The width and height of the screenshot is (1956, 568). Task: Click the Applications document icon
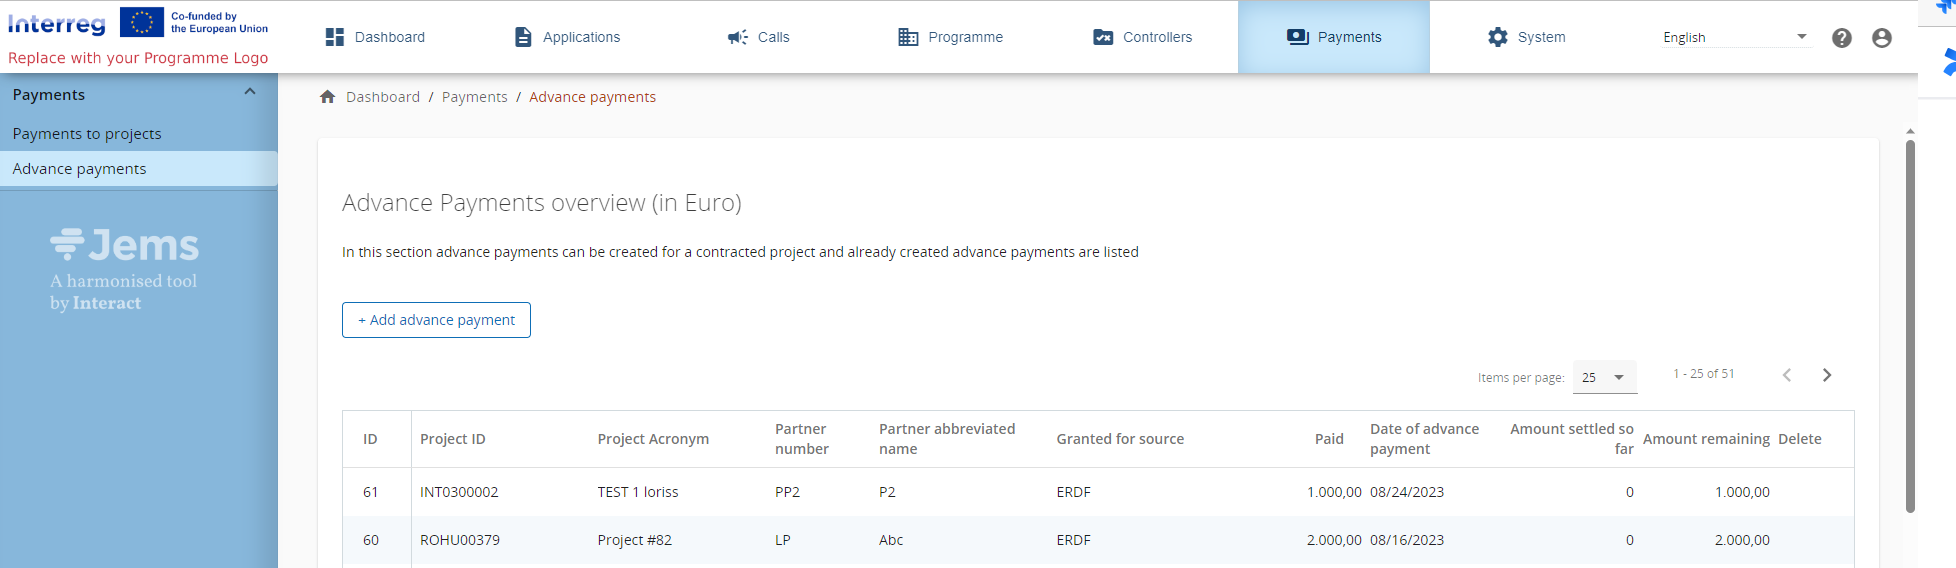pyautogui.click(x=523, y=37)
